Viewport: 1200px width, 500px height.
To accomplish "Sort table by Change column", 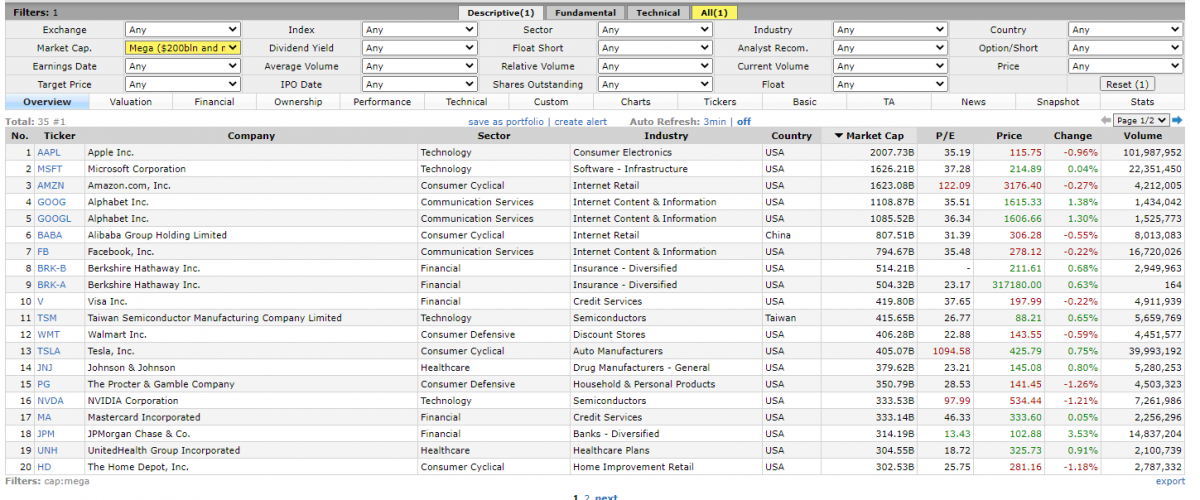I will pyautogui.click(x=1073, y=136).
